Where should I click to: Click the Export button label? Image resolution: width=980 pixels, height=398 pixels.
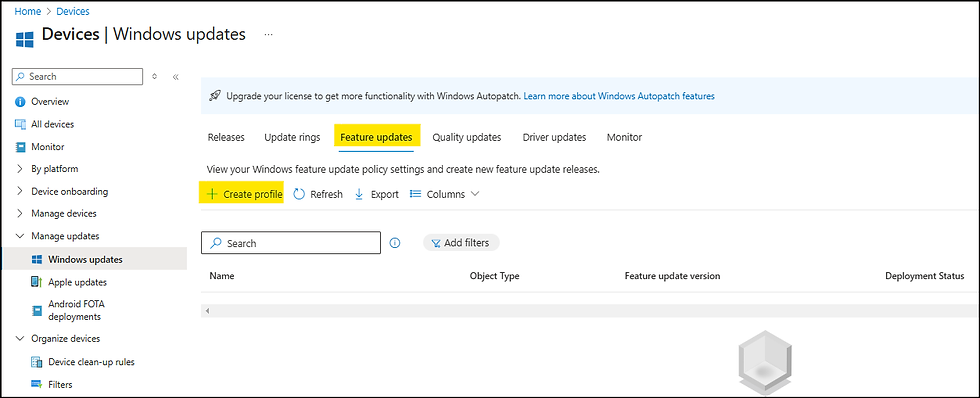coord(385,194)
